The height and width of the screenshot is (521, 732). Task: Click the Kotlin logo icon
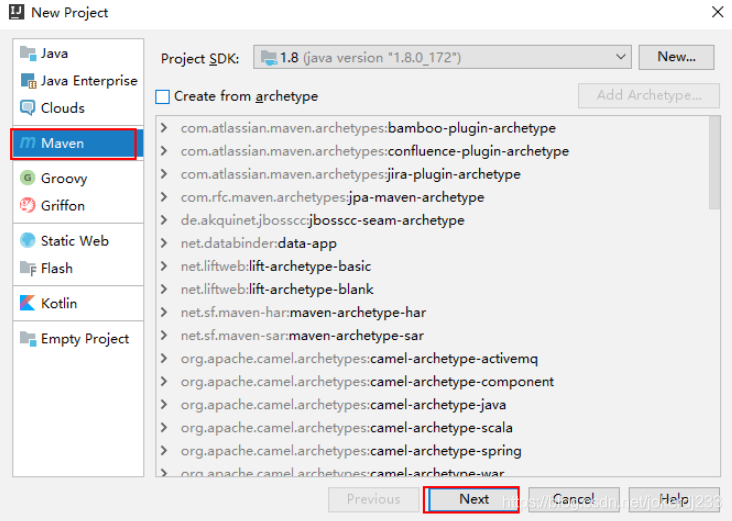coord(28,303)
